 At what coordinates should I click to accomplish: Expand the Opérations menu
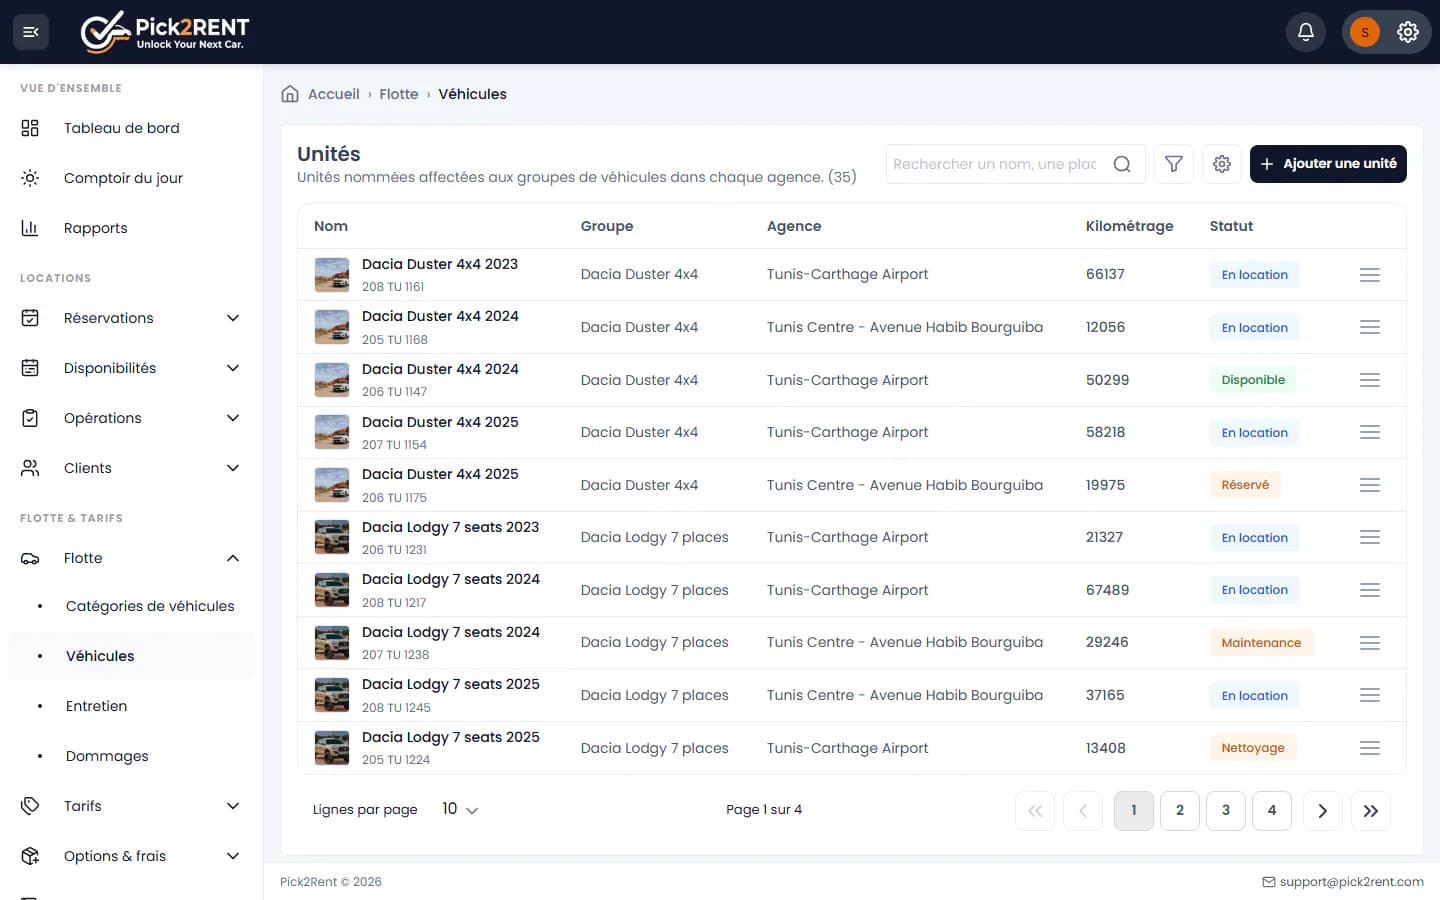[132, 418]
